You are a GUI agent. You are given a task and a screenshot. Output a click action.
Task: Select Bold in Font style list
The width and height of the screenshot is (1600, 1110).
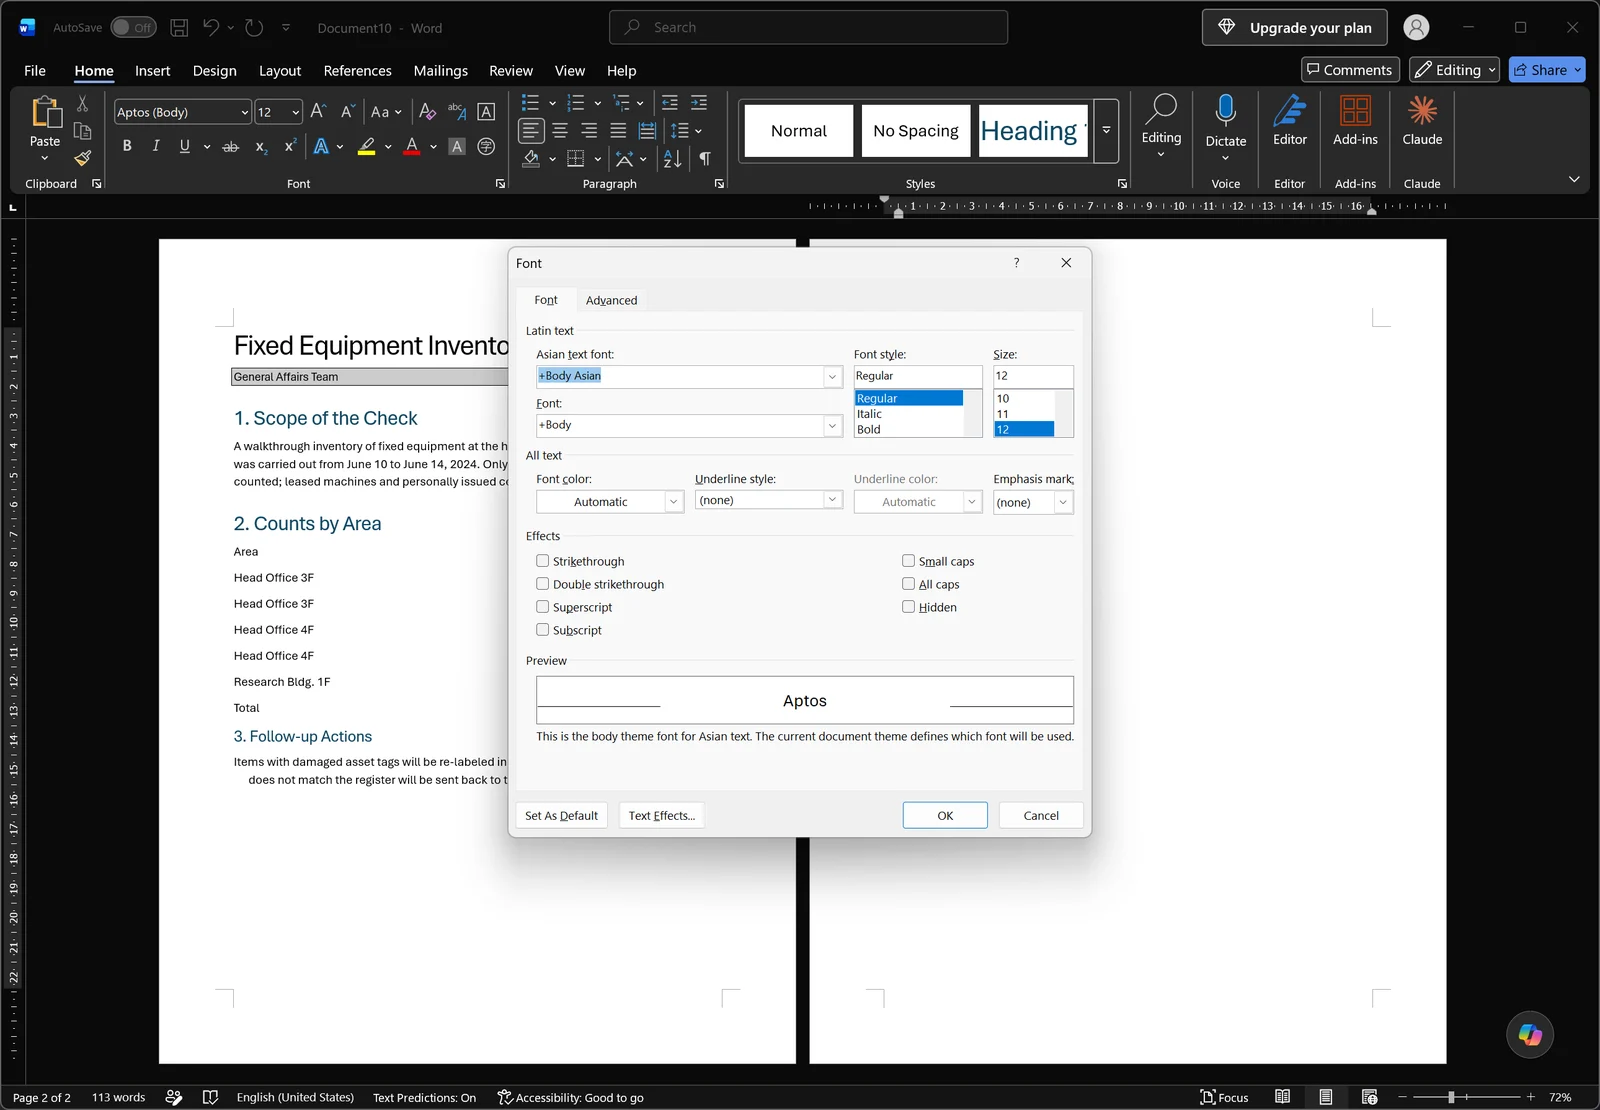pyautogui.click(x=869, y=430)
